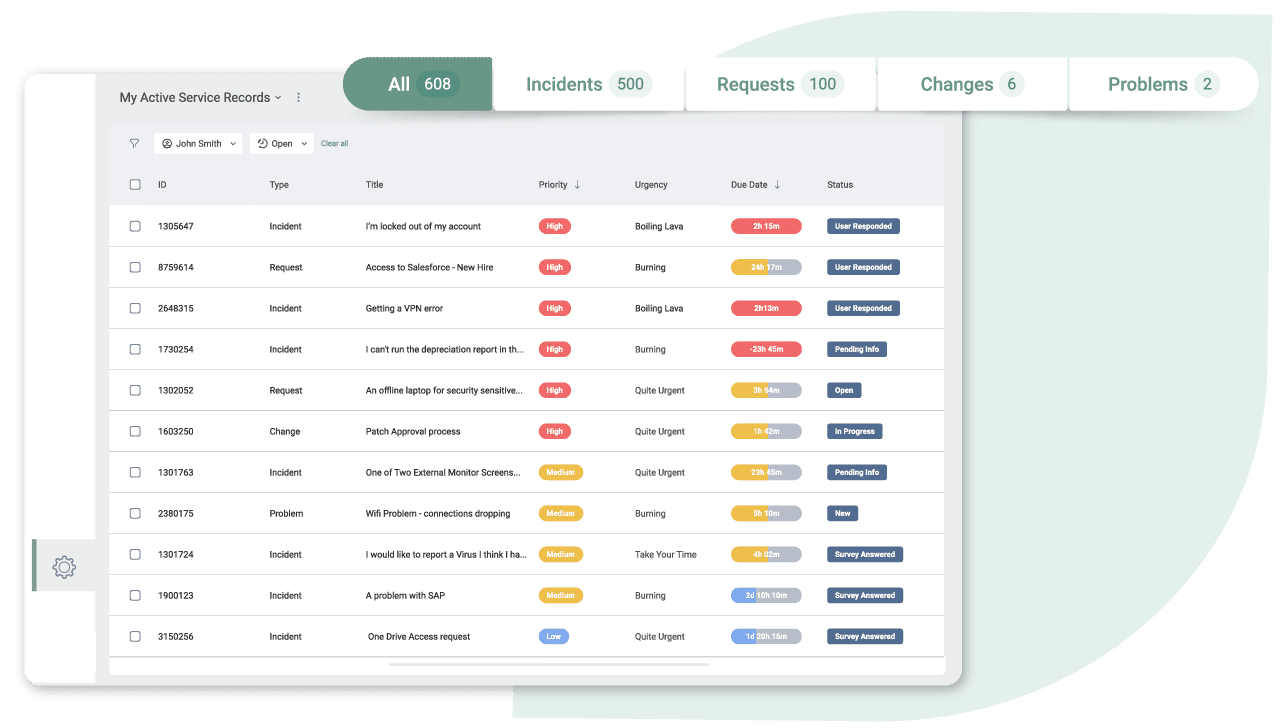
Task: Open "Wifi Problem - connections dropping" record
Action: 438,513
